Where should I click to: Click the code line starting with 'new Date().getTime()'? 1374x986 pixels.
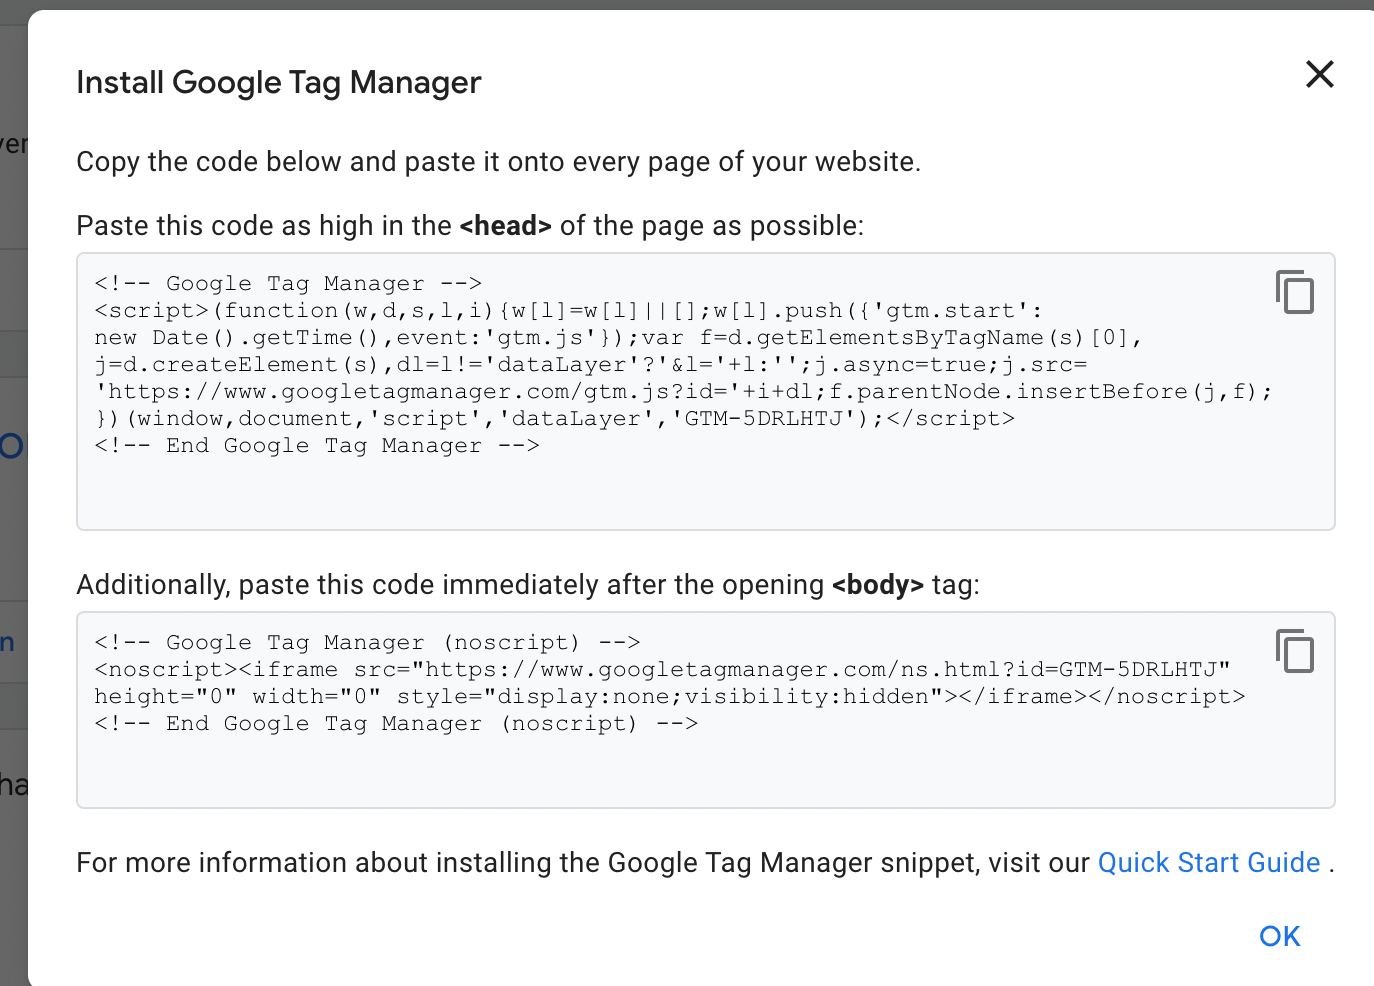pos(618,338)
